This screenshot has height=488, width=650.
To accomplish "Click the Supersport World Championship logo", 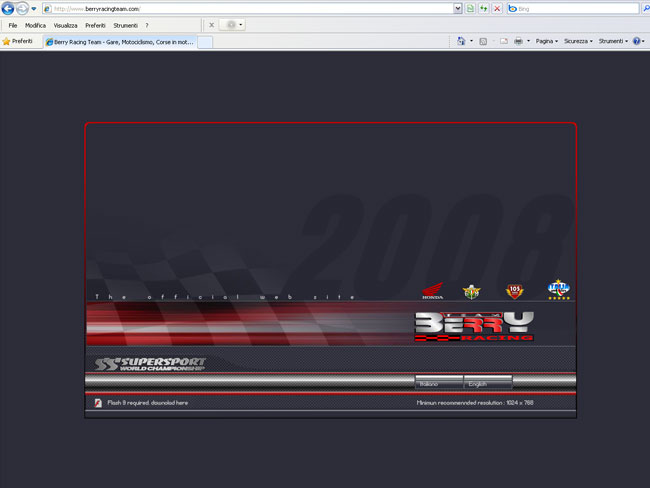I will coord(150,364).
